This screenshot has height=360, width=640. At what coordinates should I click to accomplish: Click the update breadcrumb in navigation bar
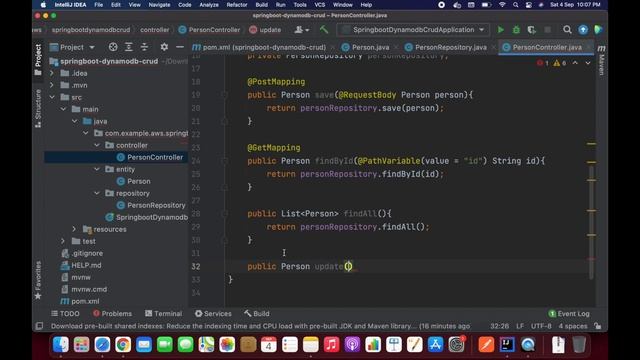(x=265, y=30)
